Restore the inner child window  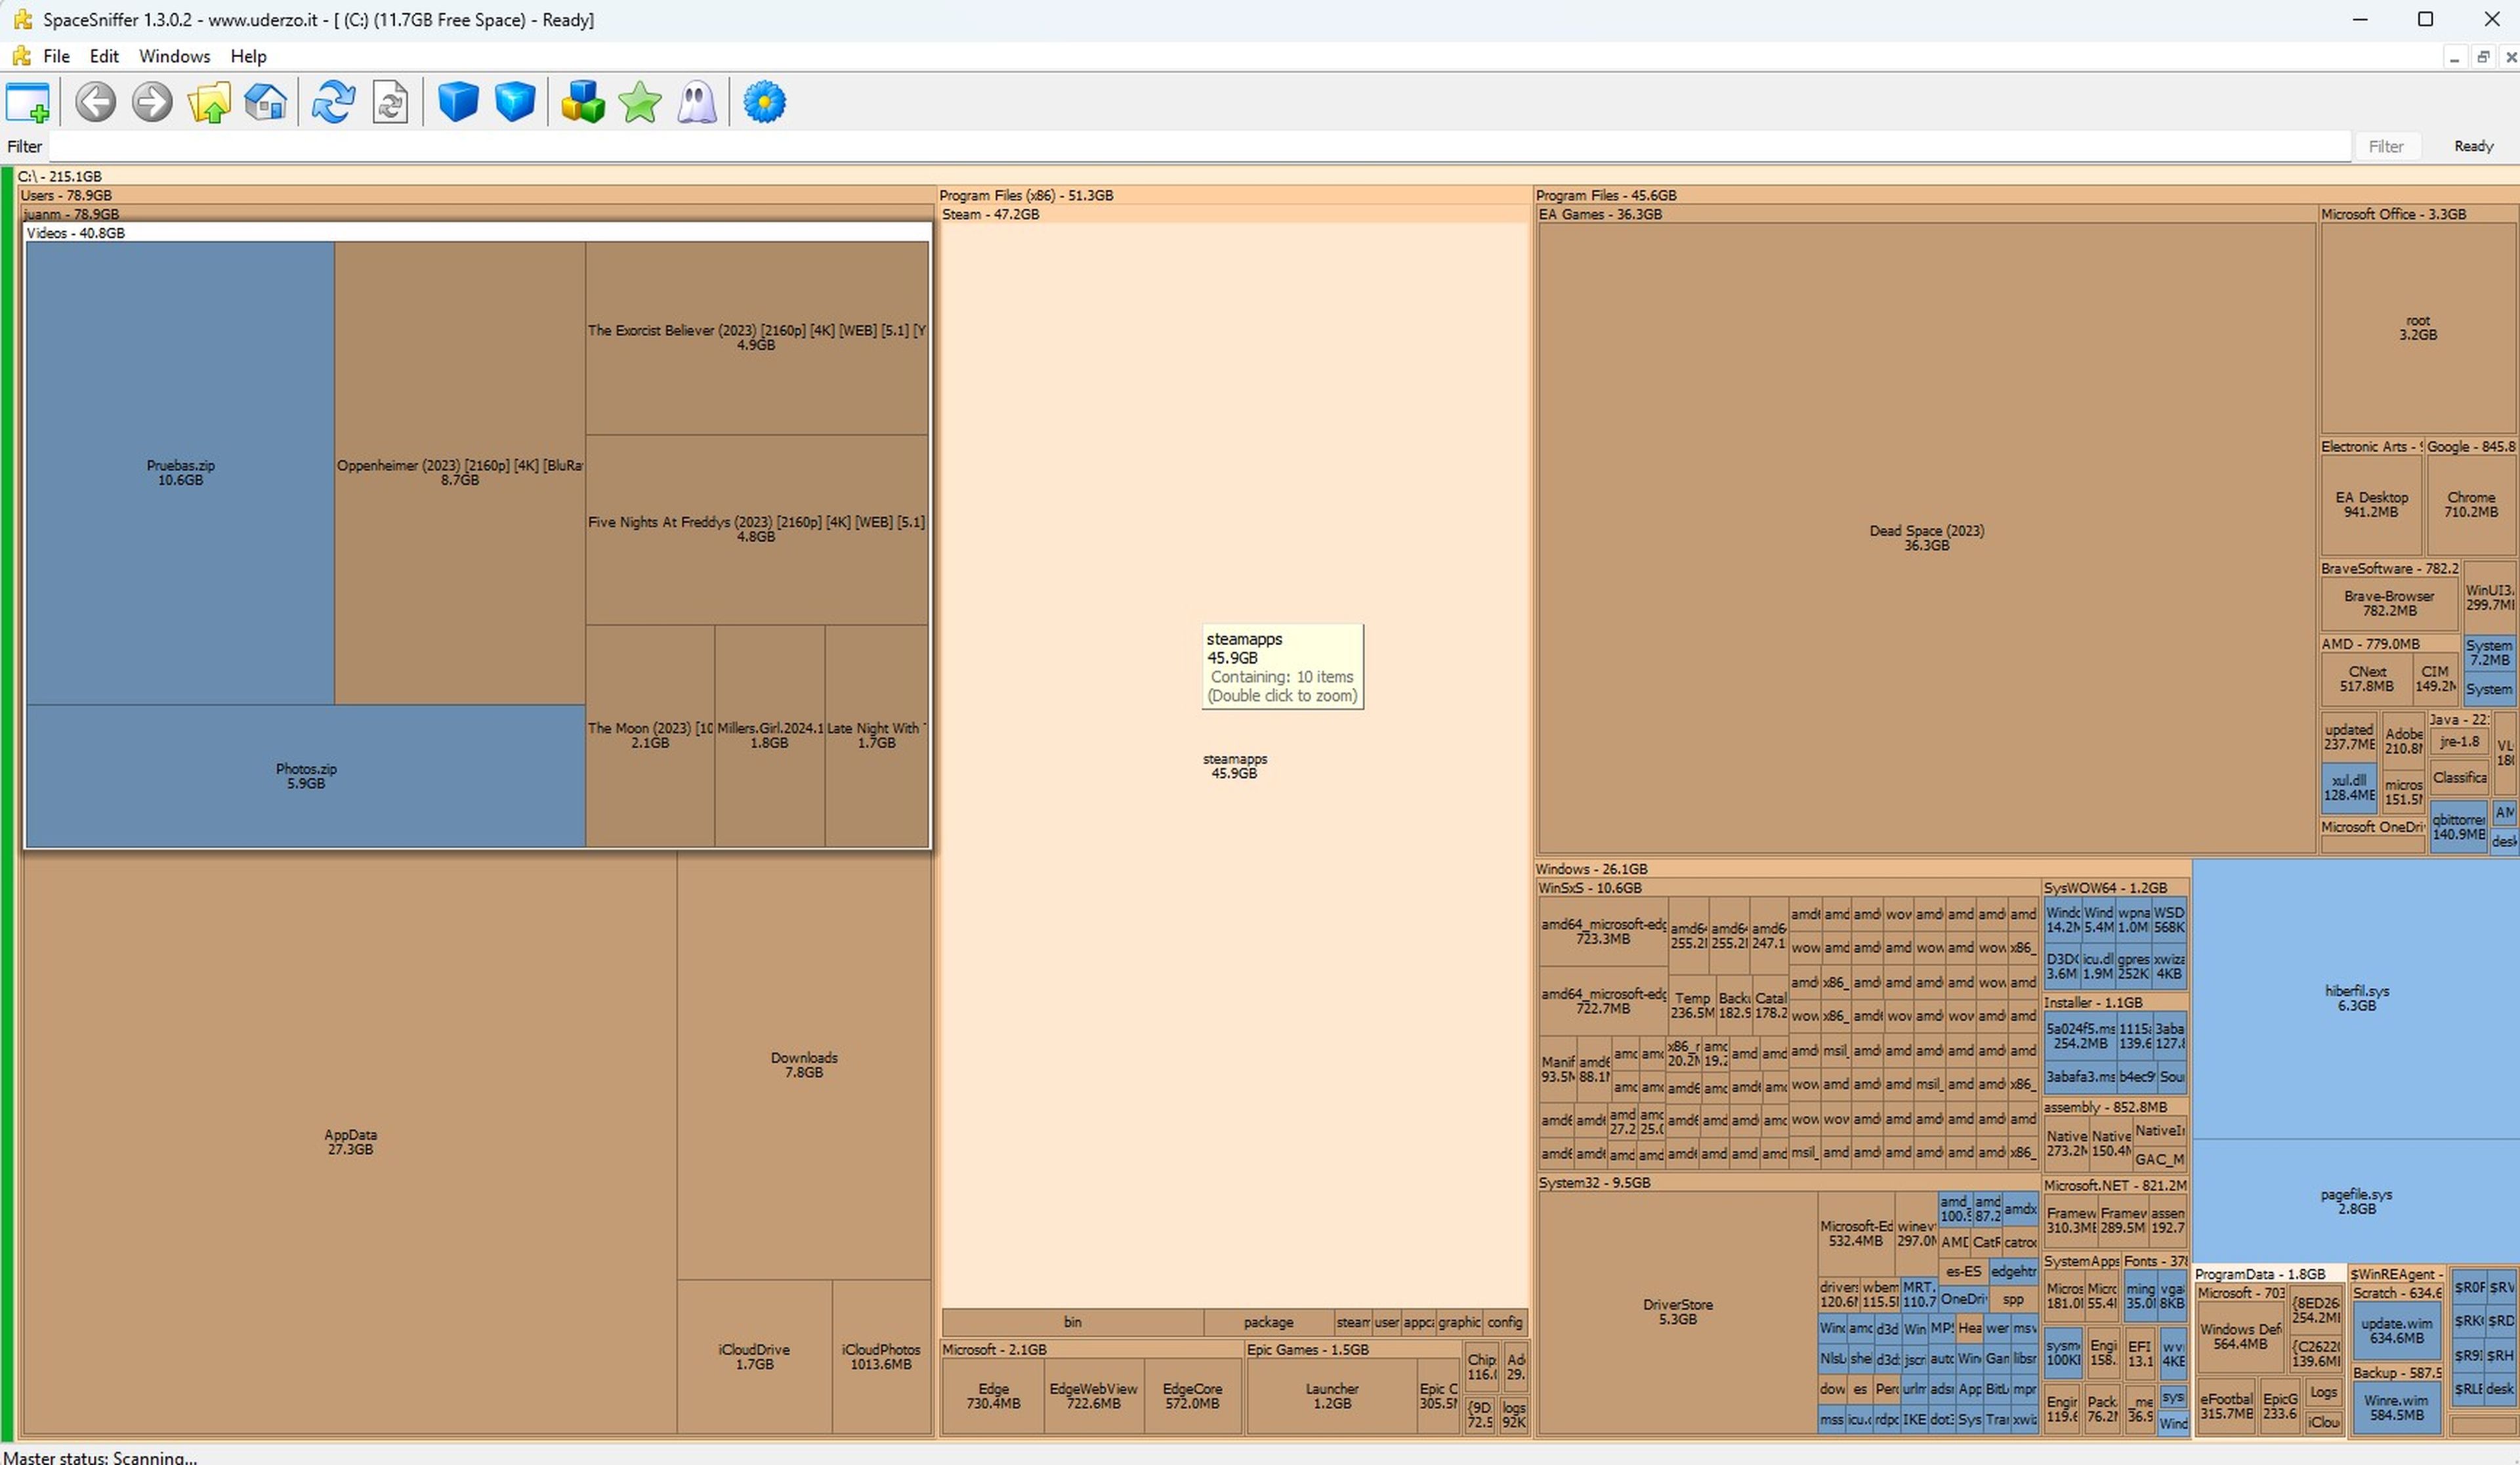pyautogui.click(x=2483, y=57)
